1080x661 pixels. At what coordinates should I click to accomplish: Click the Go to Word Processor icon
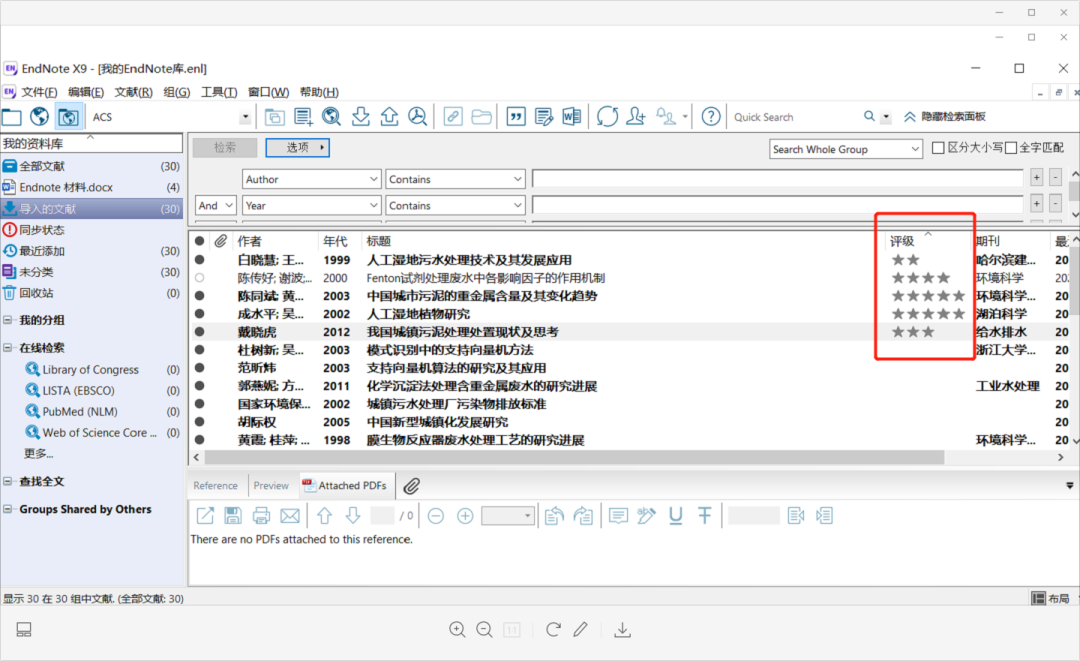(572, 117)
